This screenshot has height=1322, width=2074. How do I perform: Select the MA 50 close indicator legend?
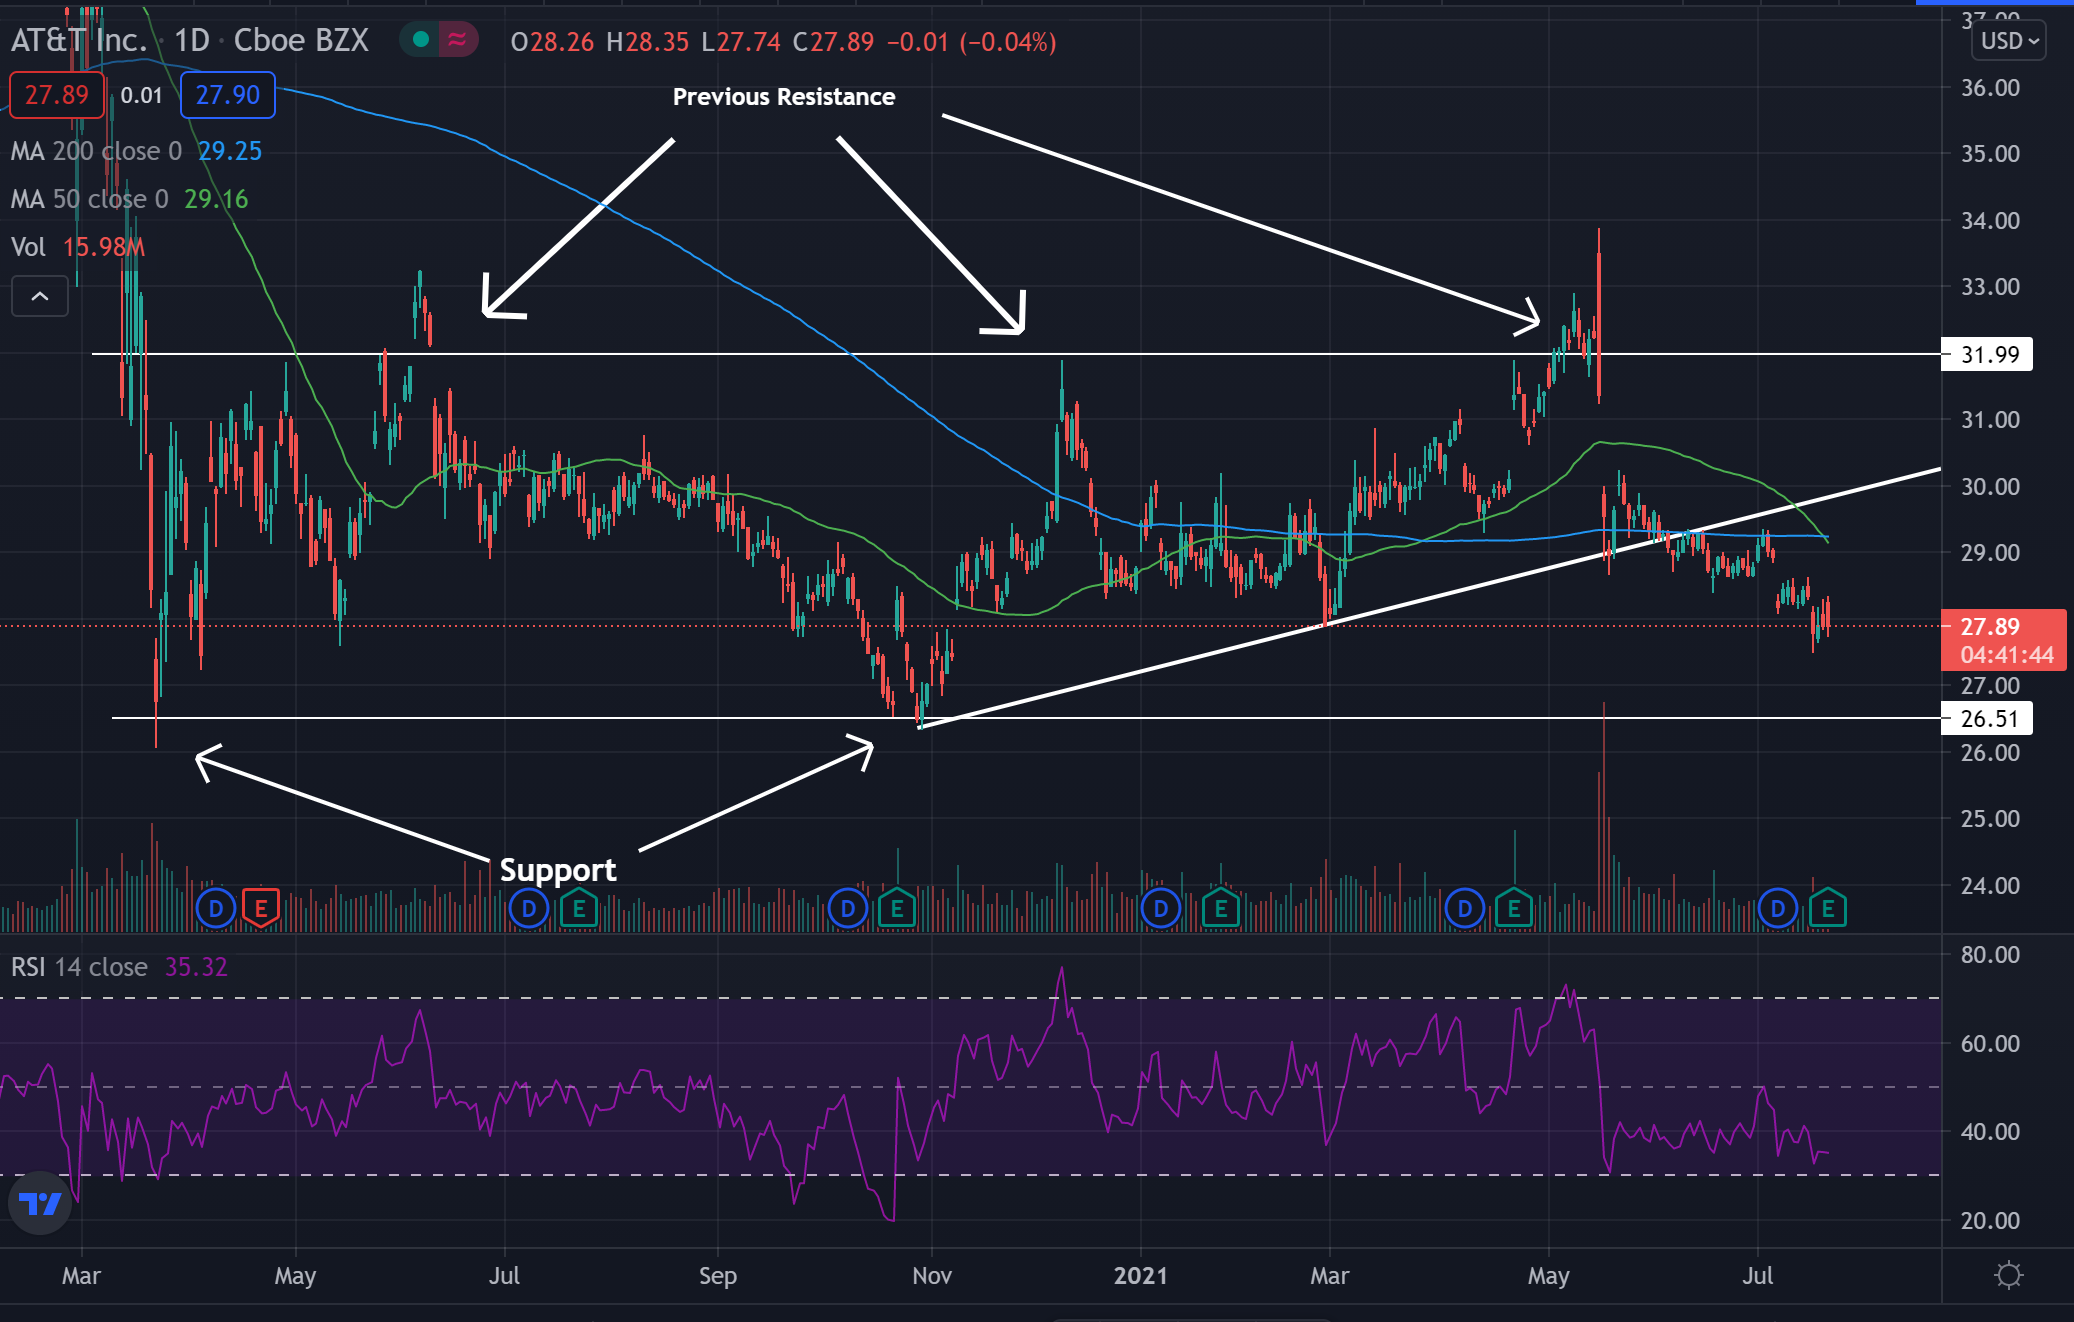[x=129, y=199]
